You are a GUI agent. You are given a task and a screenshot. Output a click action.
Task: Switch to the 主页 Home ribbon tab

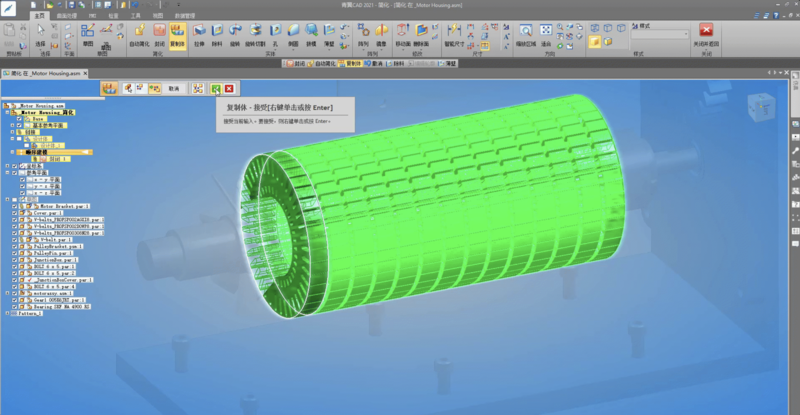coord(40,16)
